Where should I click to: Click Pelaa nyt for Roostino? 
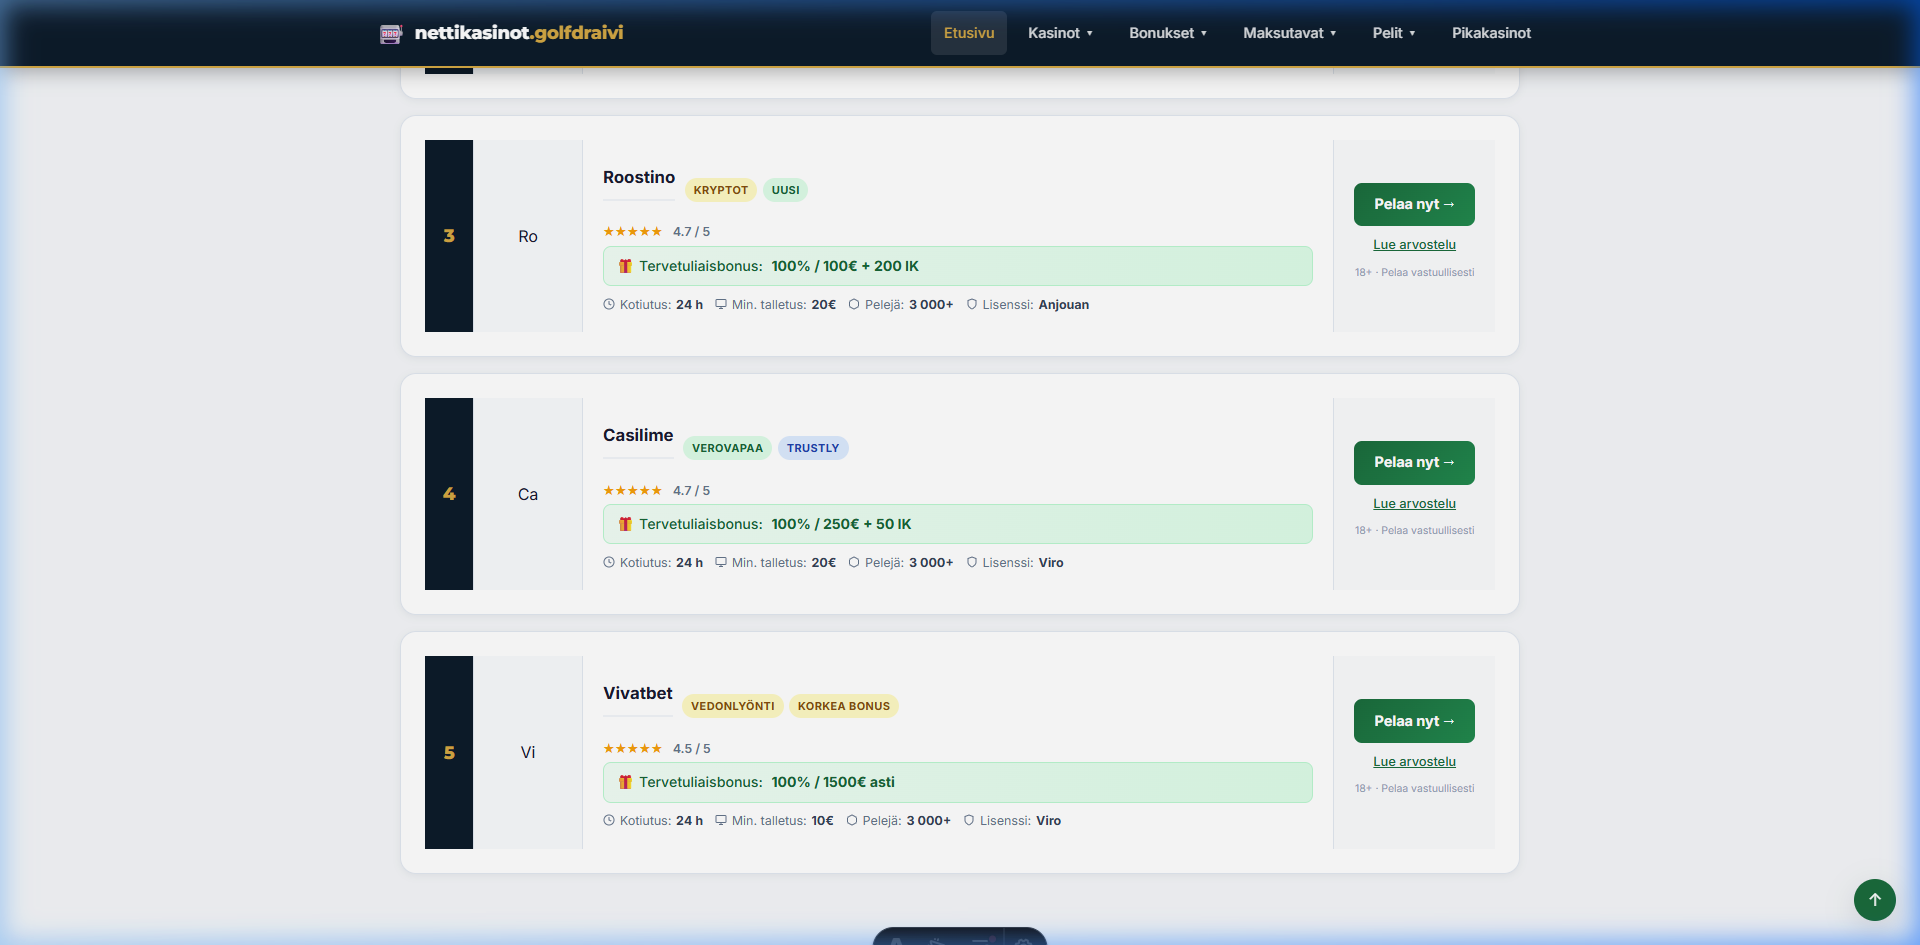(1414, 204)
